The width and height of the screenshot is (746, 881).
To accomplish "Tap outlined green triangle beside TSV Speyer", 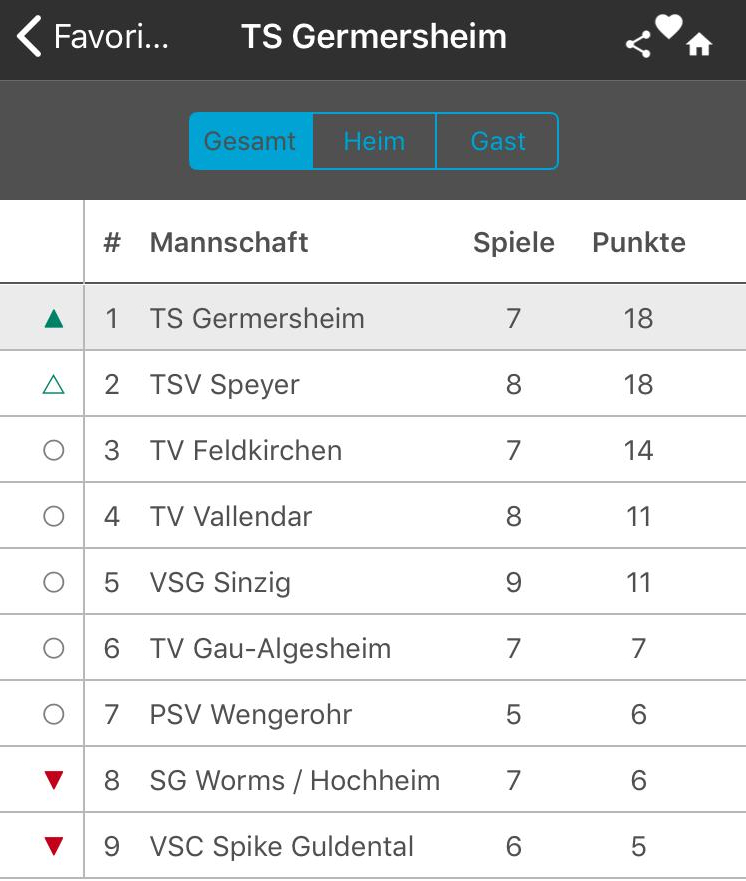I will (53, 385).
